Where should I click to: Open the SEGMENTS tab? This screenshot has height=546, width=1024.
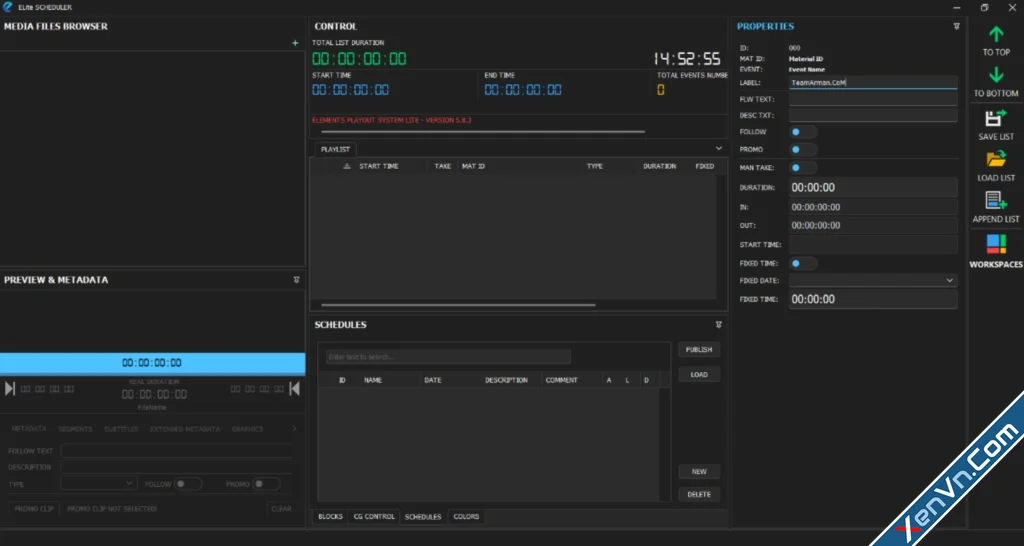click(75, 429)
